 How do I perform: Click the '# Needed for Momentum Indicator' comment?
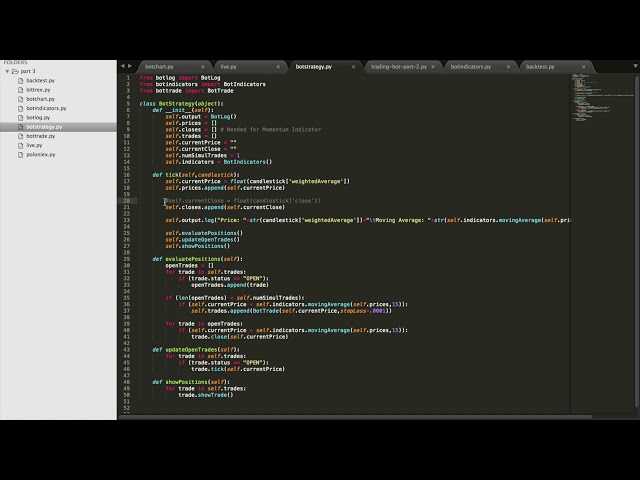(270, 129)
